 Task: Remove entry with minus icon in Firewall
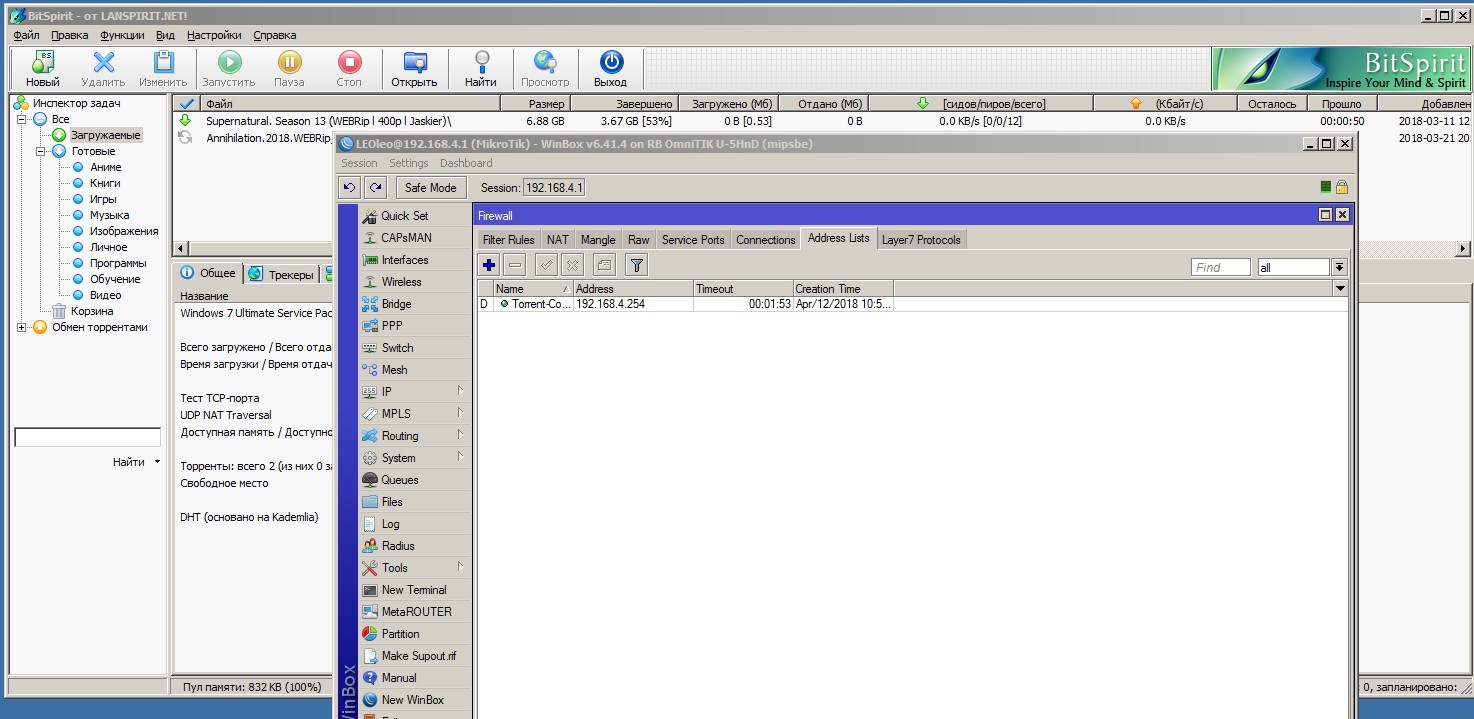pos(514,265)
